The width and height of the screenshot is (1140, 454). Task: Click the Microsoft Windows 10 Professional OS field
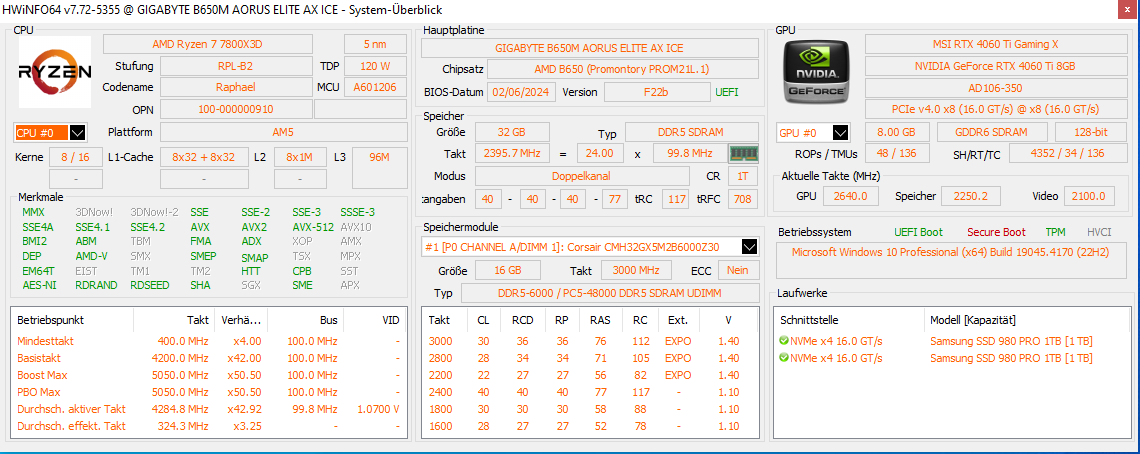951,260
